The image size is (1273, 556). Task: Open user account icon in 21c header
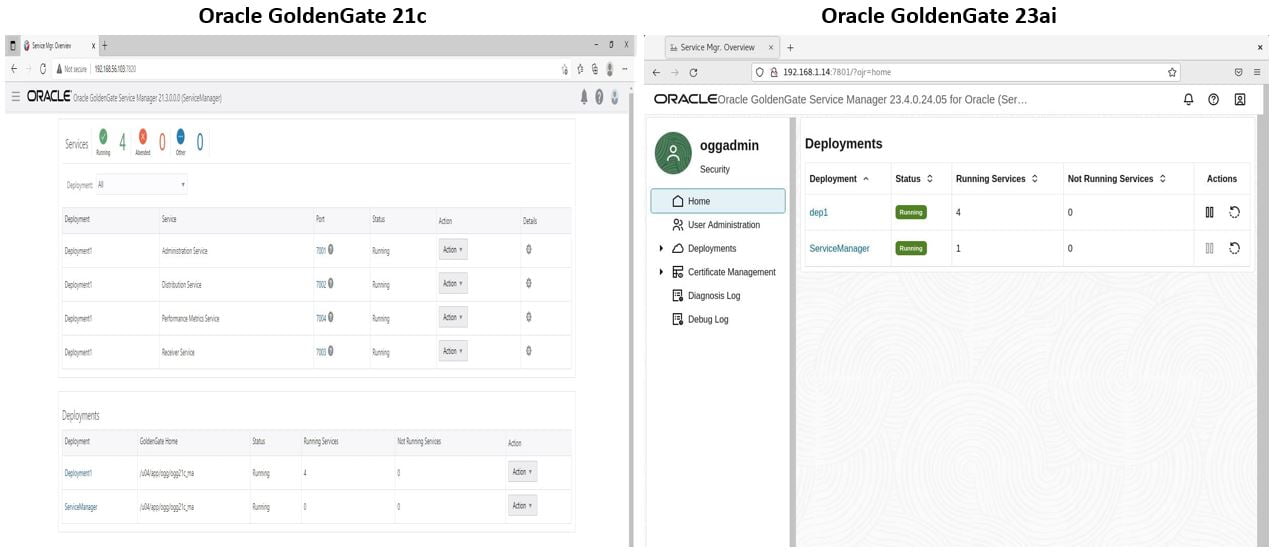click(x=615, y=97)
